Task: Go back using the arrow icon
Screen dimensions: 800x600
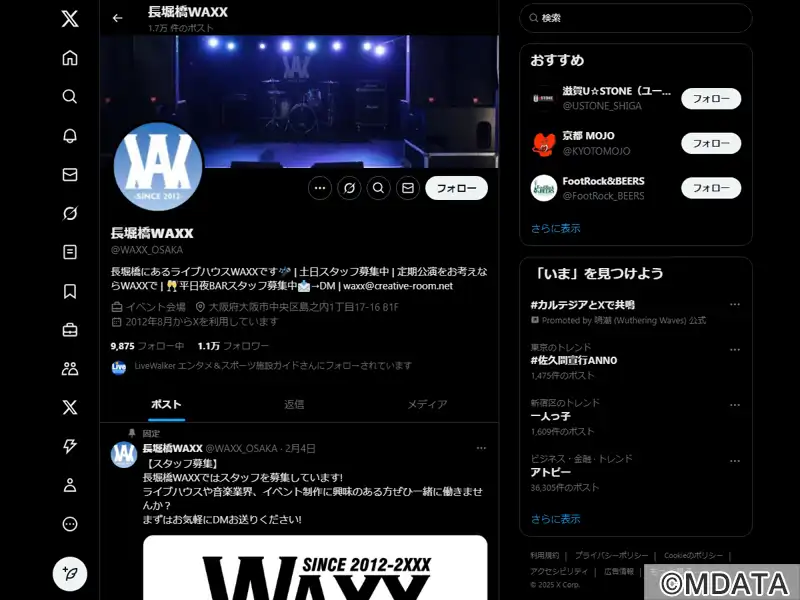Action: pos(117,18)
